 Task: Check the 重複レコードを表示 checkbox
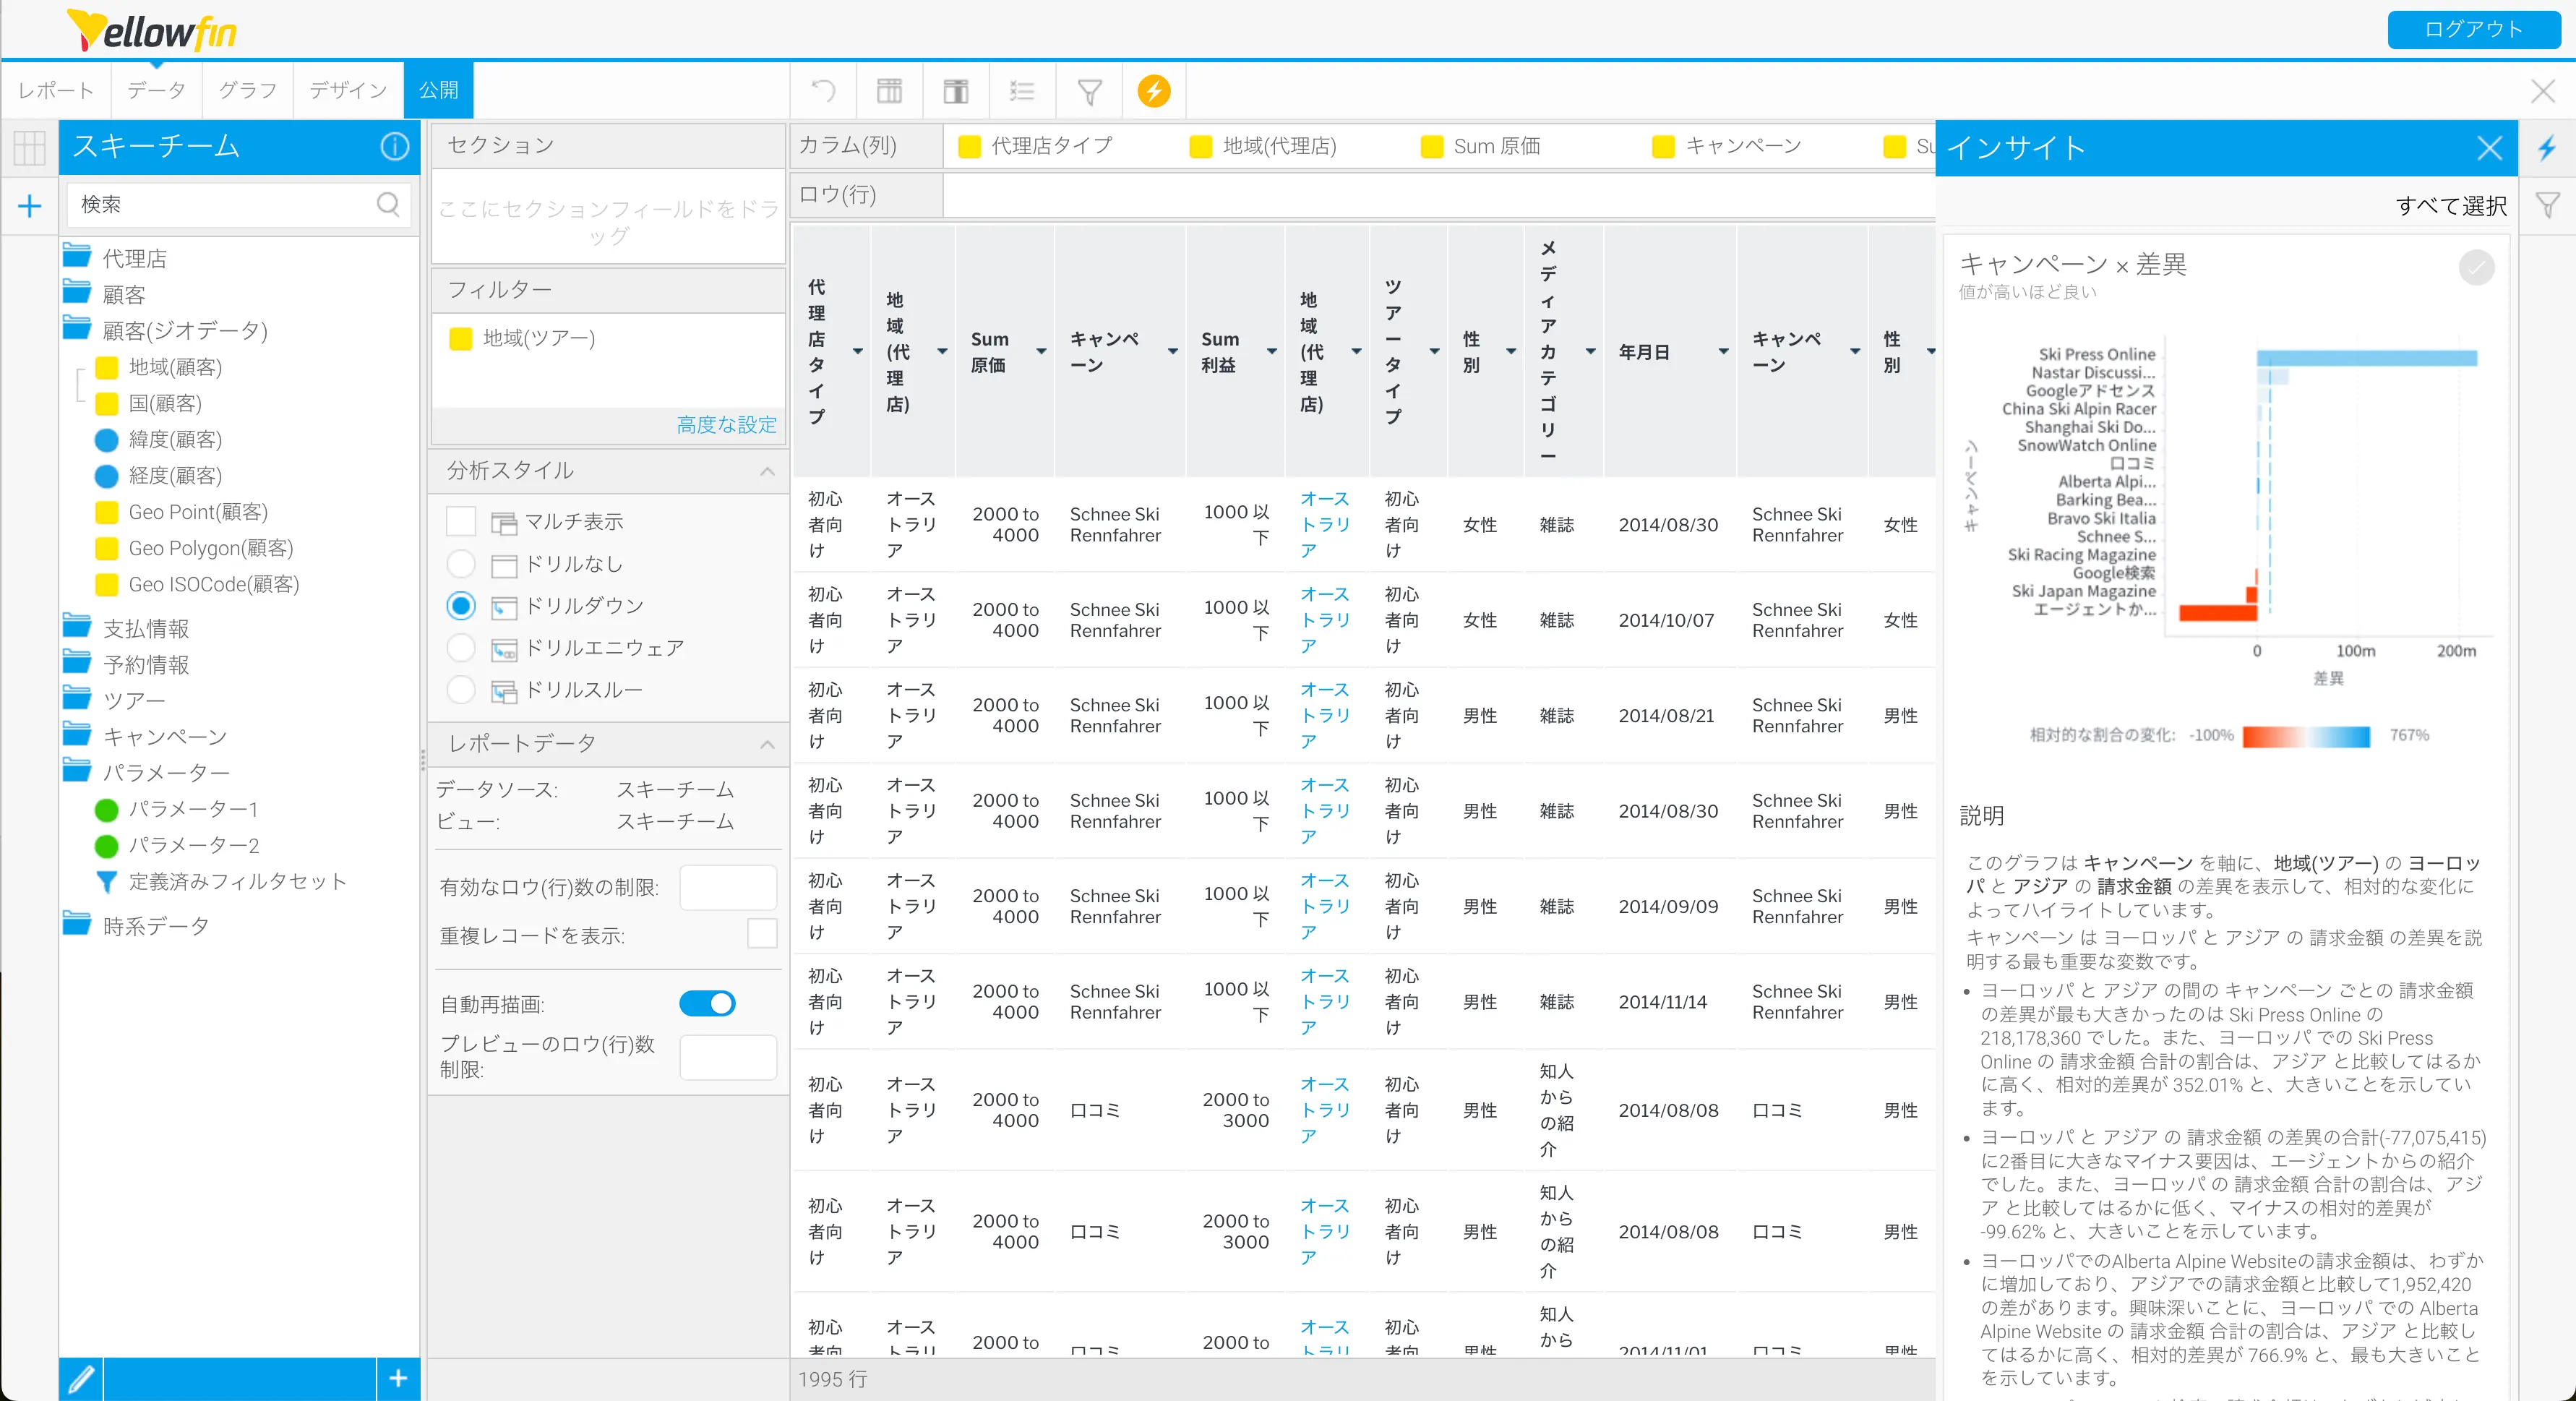point(762,934)
